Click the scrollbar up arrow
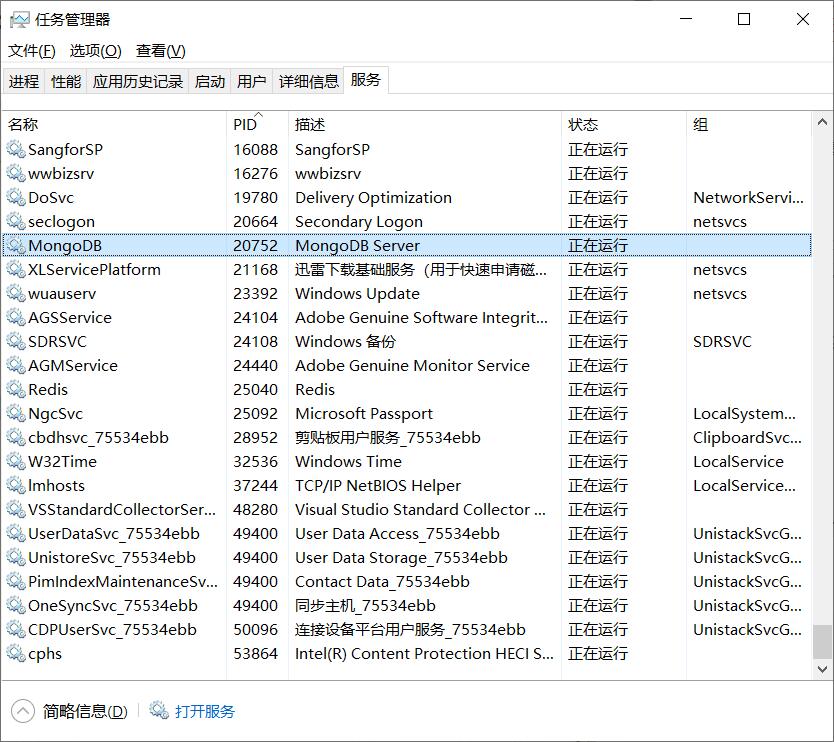The height and width of the screenshot is (742, 834). pyautogui.click(x=822, y=122)
